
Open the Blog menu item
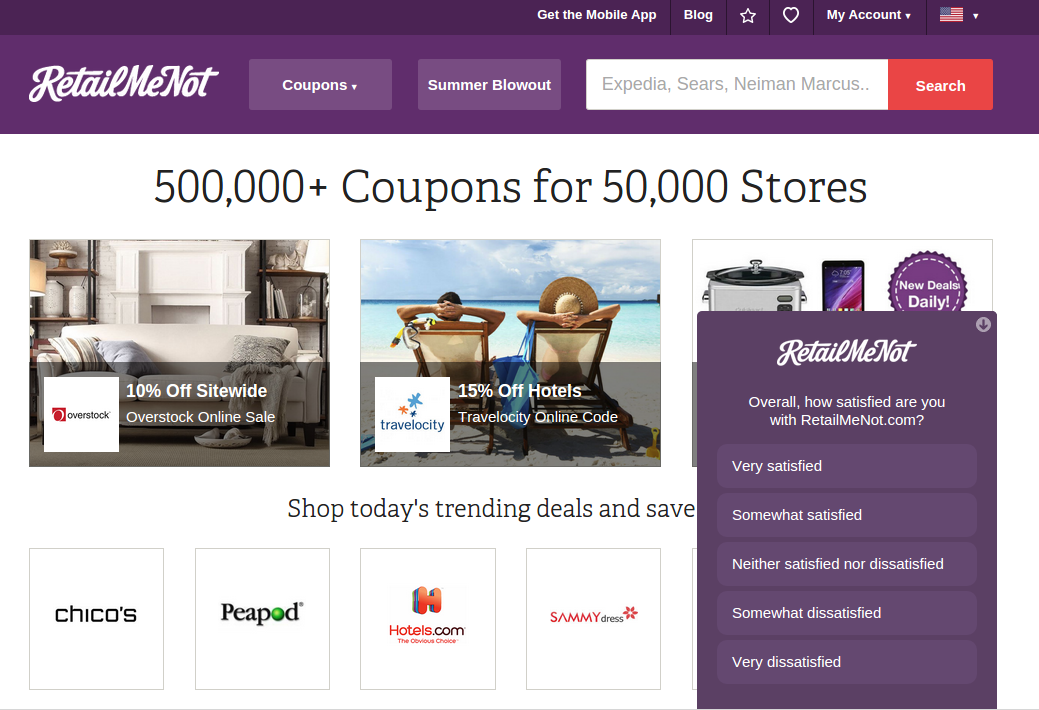698,15
